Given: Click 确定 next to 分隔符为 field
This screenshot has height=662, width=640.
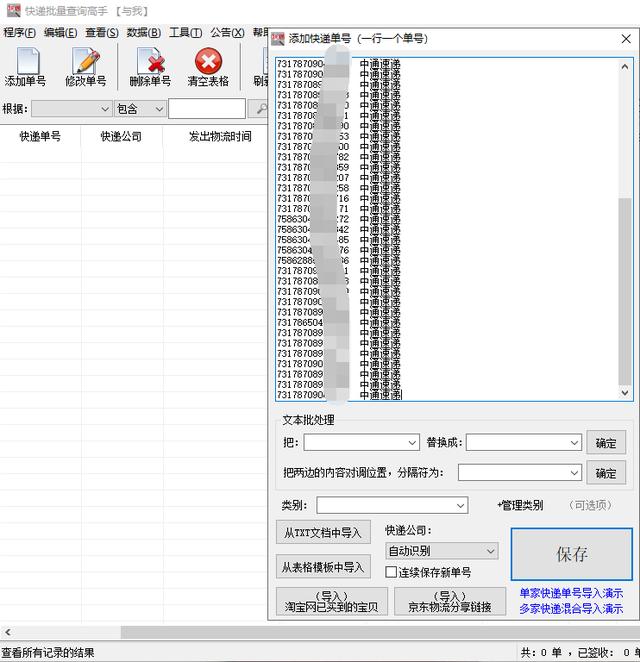Looking at the screenshot, I should [606, 473].
